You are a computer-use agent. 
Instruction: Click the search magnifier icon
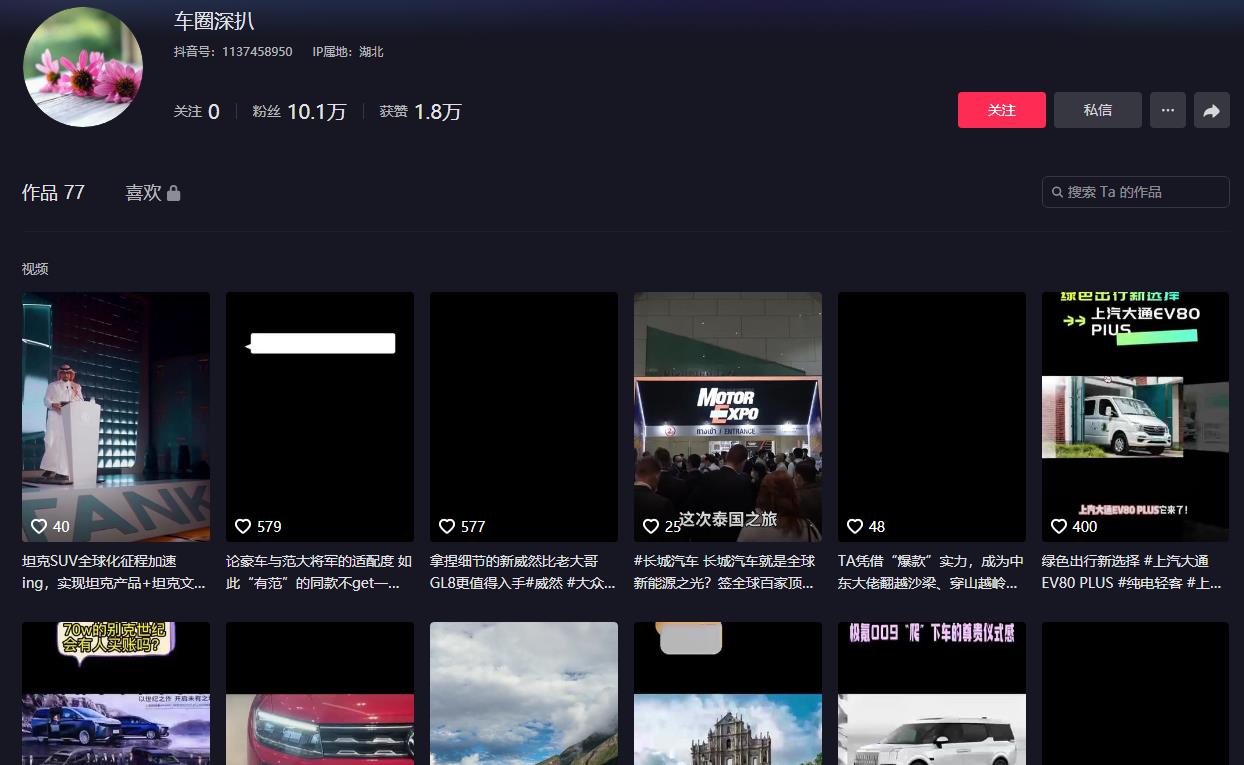[1057, 192]
